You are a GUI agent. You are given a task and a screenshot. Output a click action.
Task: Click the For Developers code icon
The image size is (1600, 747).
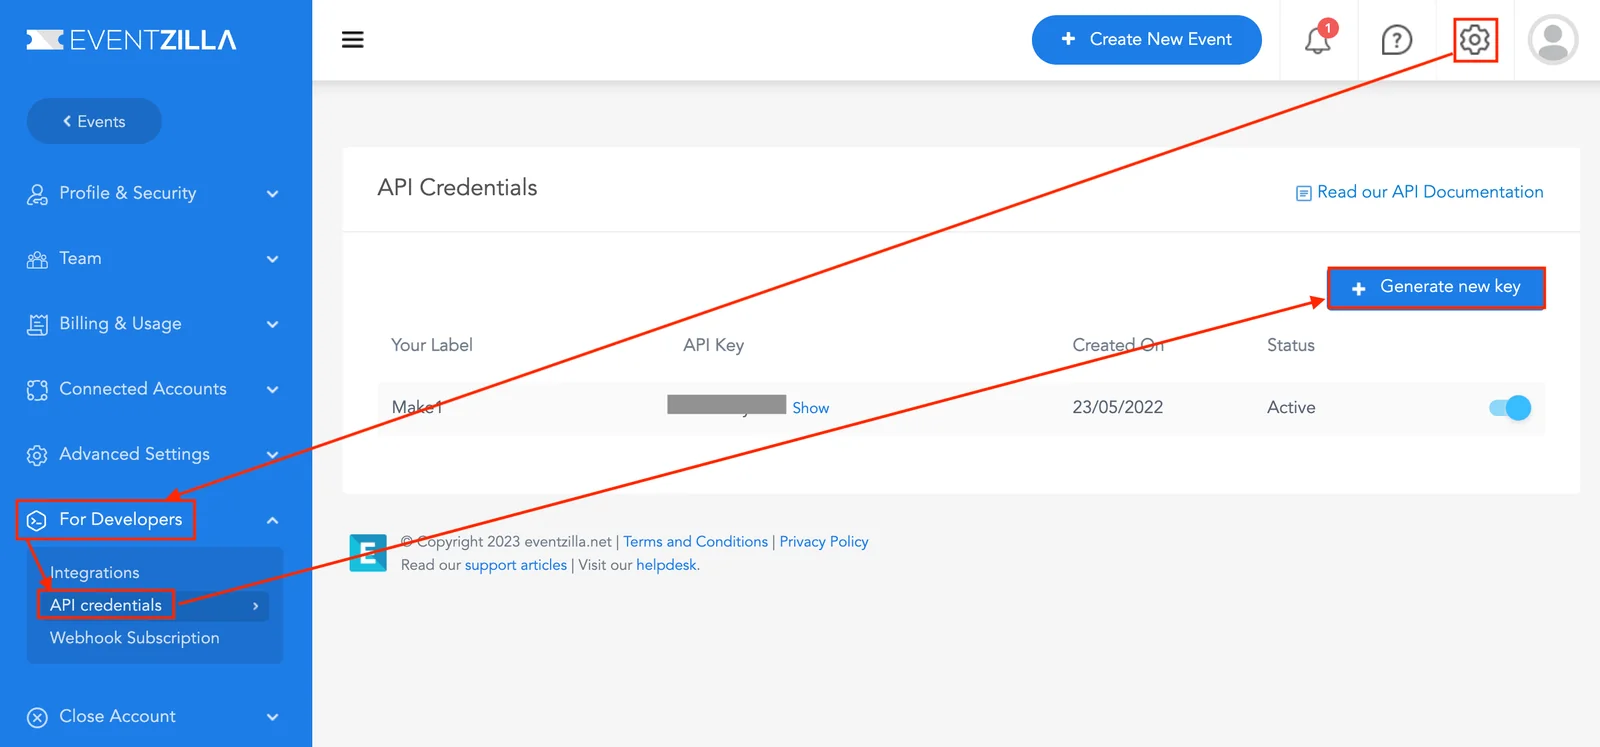pyautogui.click(x=37, y=520)
